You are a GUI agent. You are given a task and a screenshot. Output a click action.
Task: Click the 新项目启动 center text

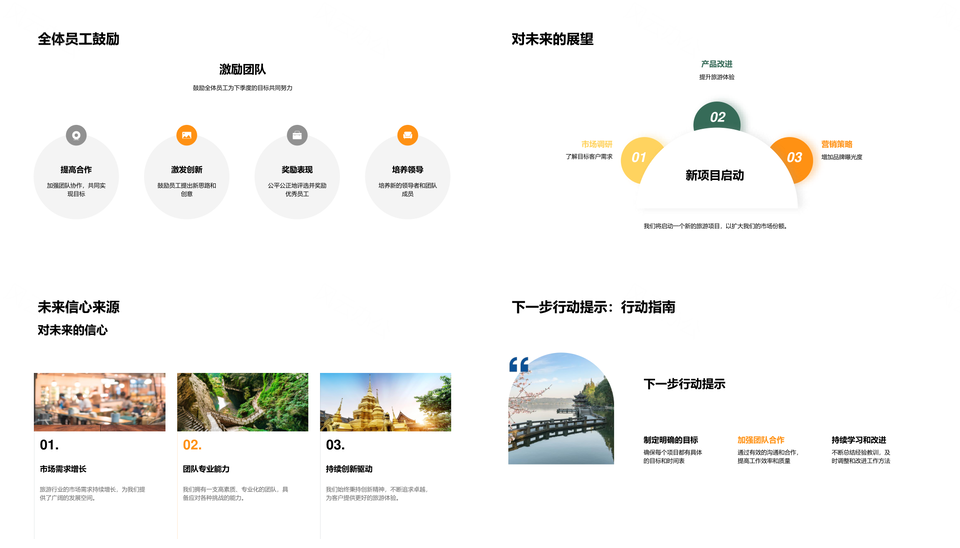click(714, 176)
